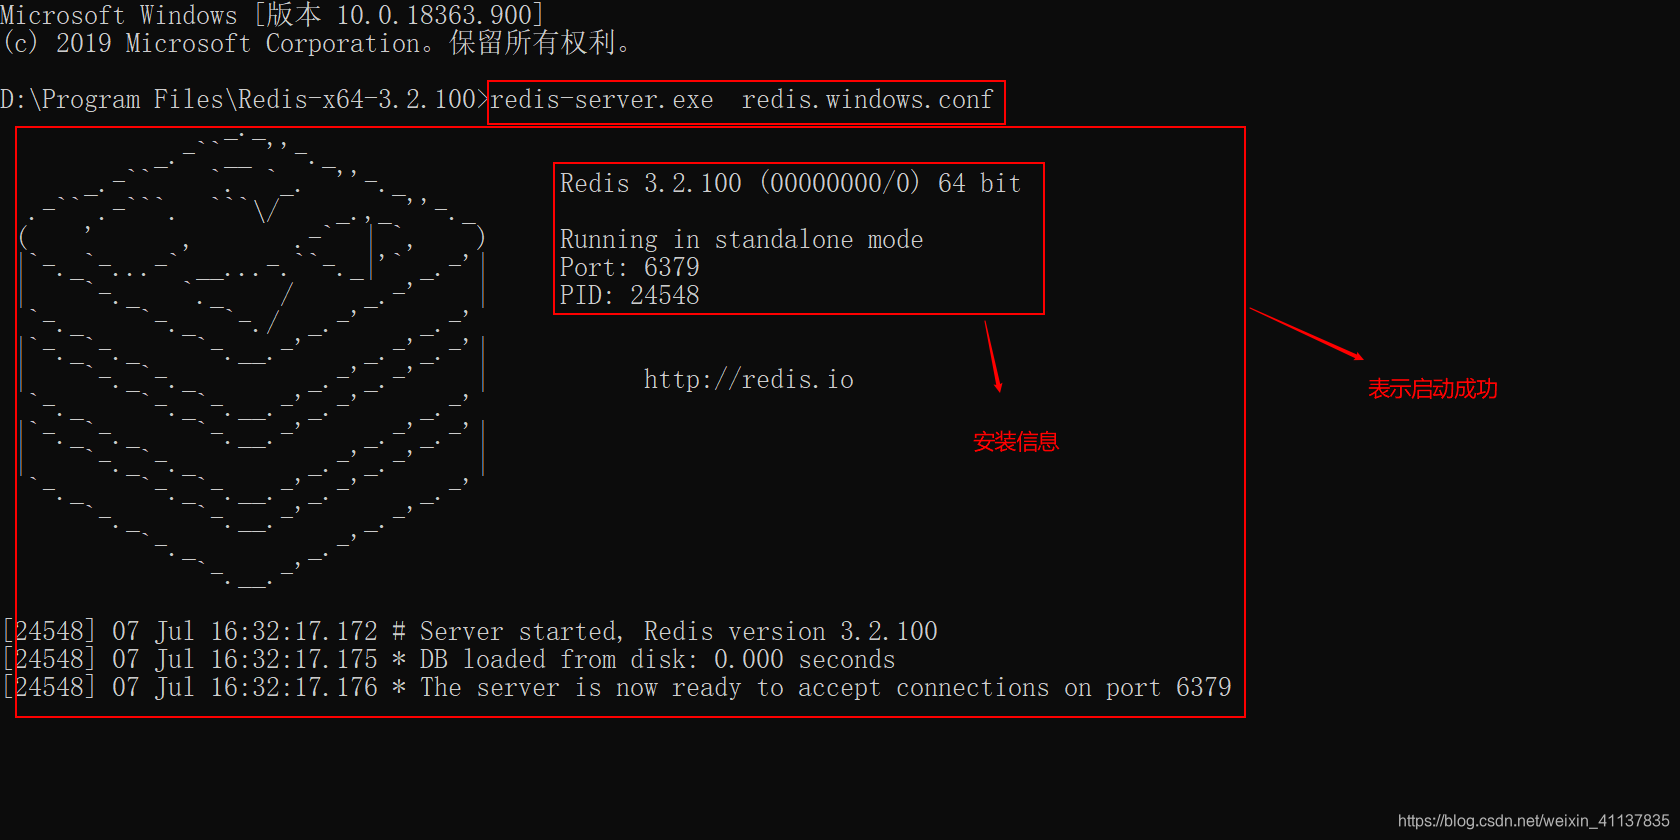Click the 'redis-server.exe' command text
The image size is (1680, 840).
point(602,100)
